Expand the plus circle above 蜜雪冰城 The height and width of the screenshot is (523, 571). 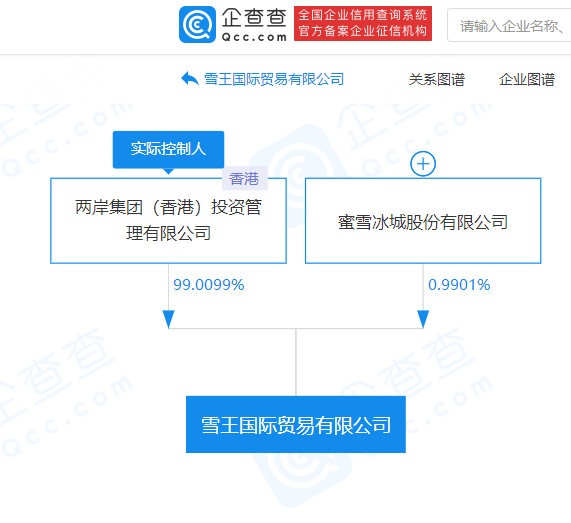click(423, 164)
